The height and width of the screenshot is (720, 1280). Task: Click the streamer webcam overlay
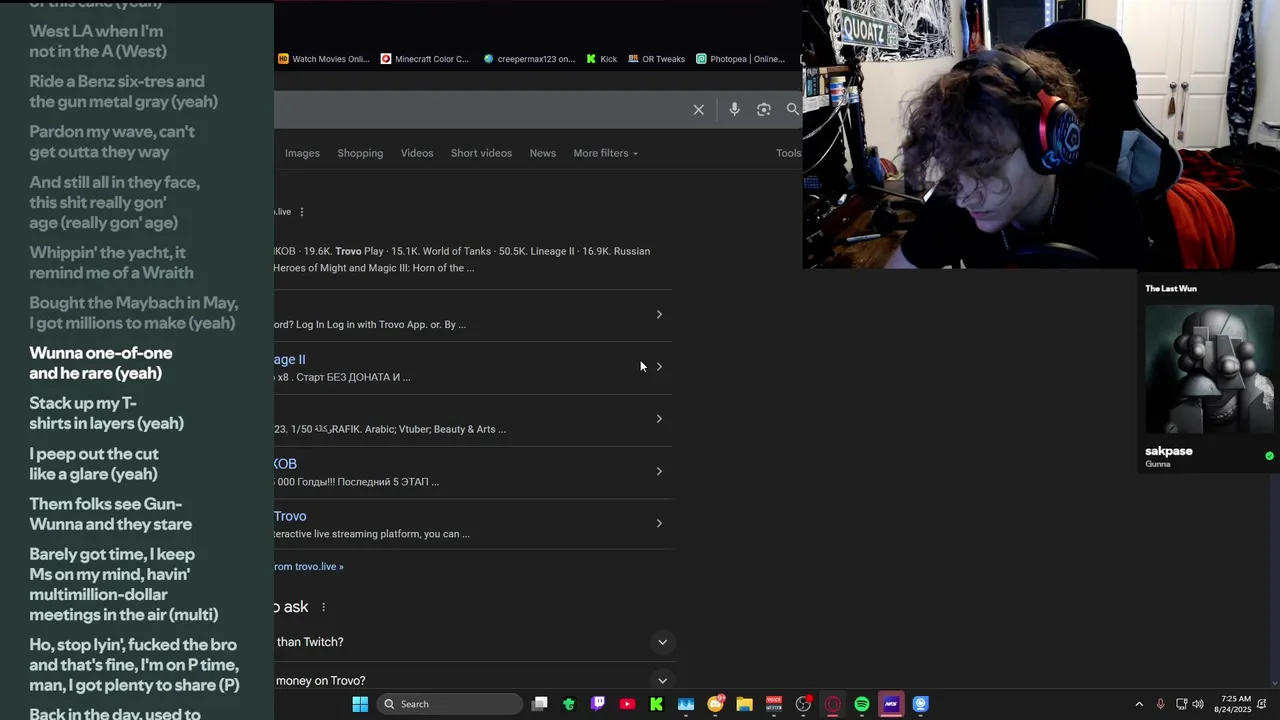pos(1041,134)
